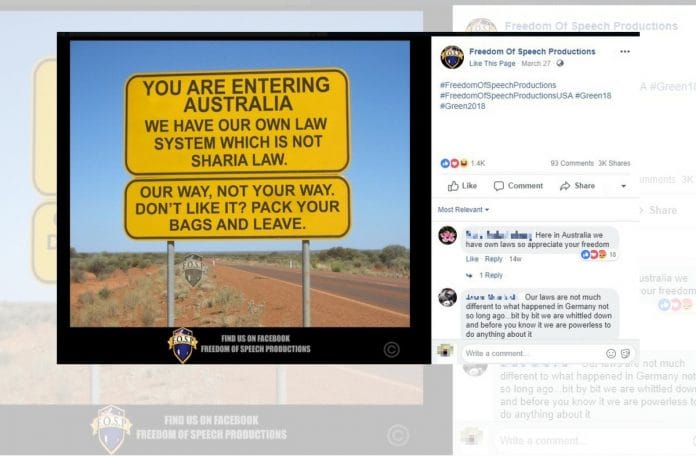Click the Share arrow icon

[x=565, y=186]
